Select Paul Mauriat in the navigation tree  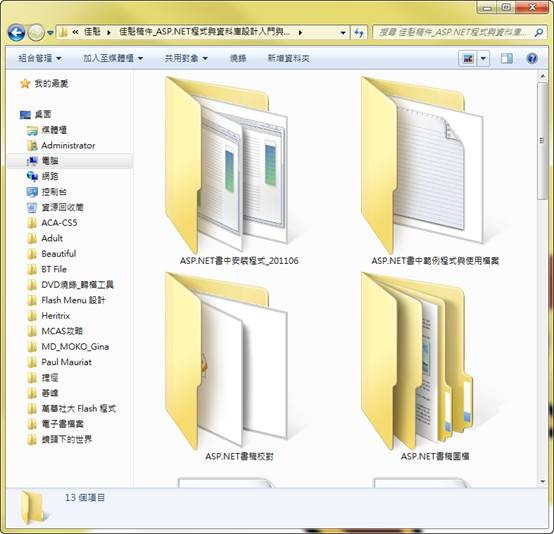pos(66,362)
